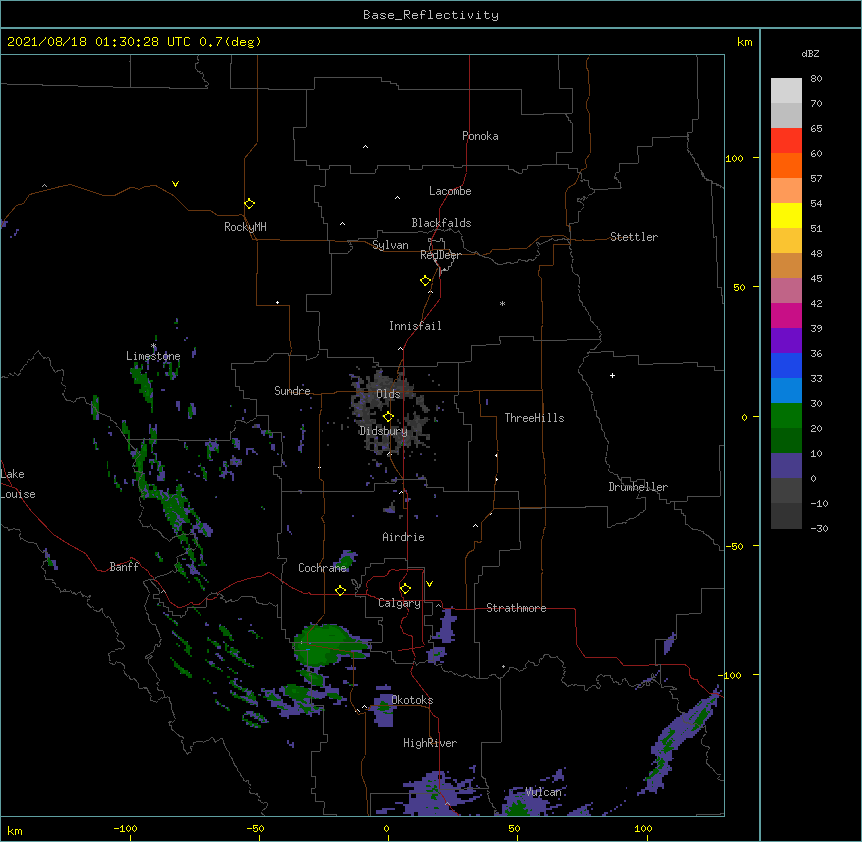
Task: Select the Didsbury city label
Action: click(383, 431)
